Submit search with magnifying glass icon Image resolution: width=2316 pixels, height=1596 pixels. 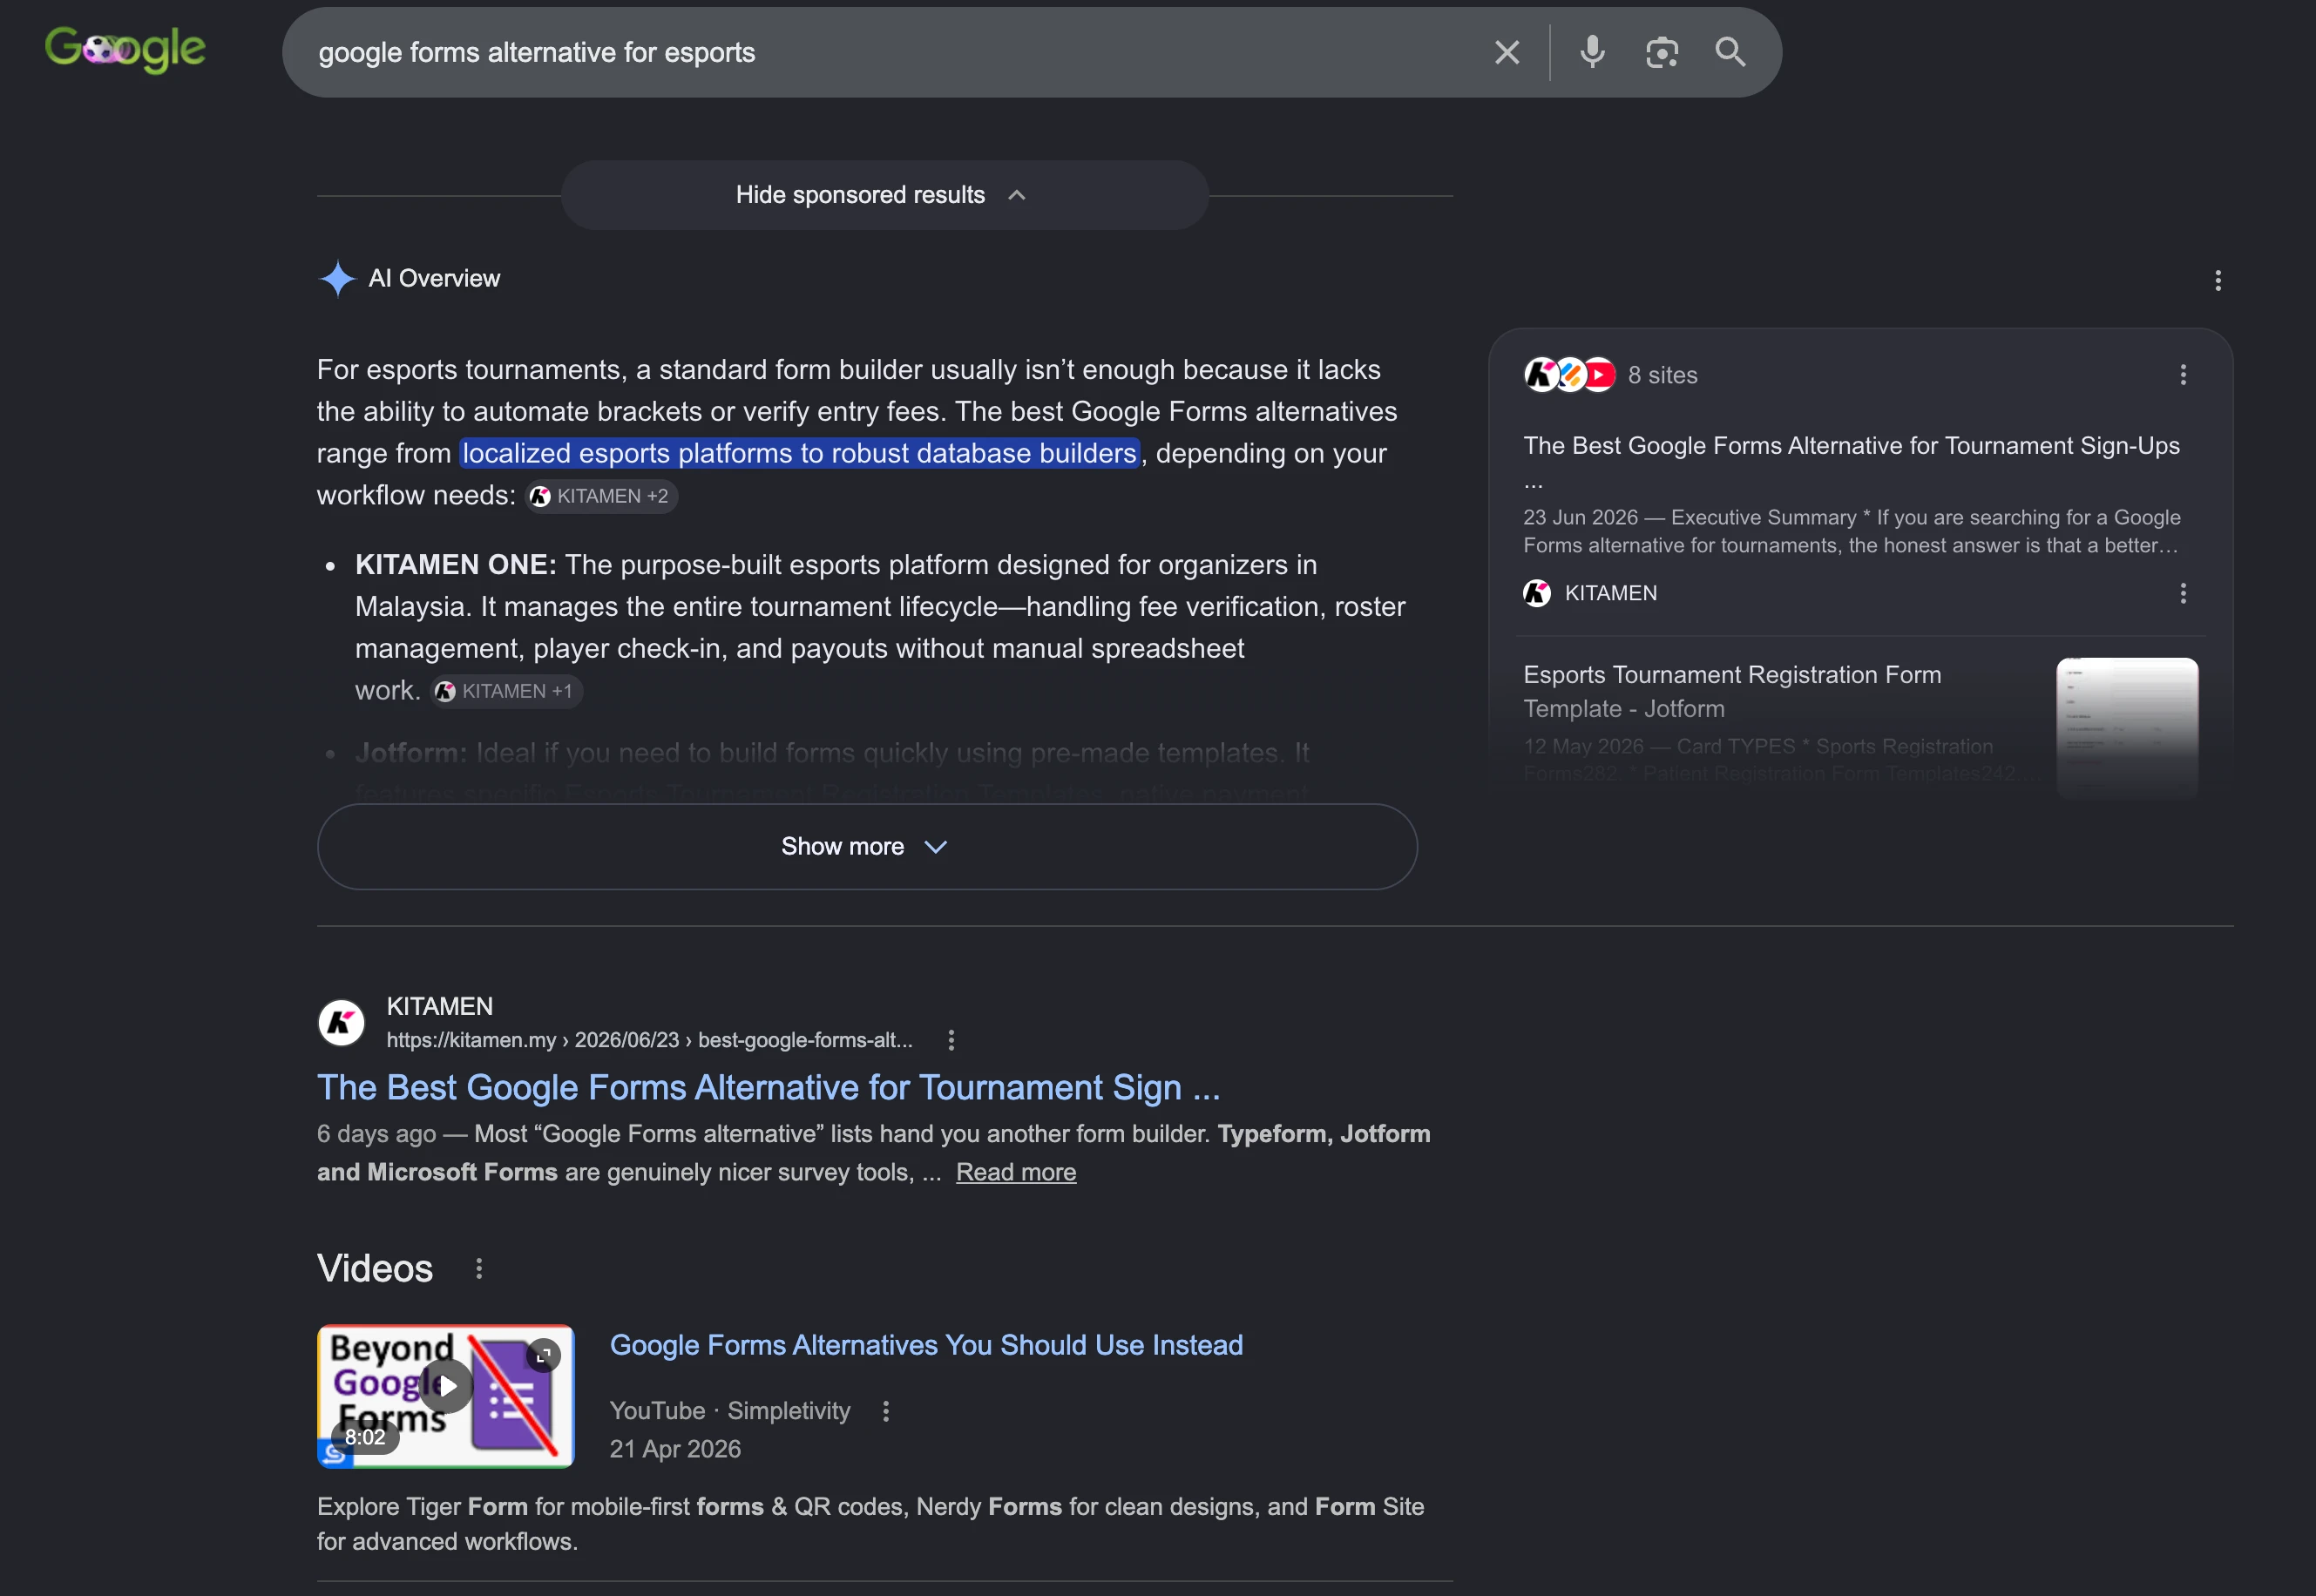point(1730,52)
